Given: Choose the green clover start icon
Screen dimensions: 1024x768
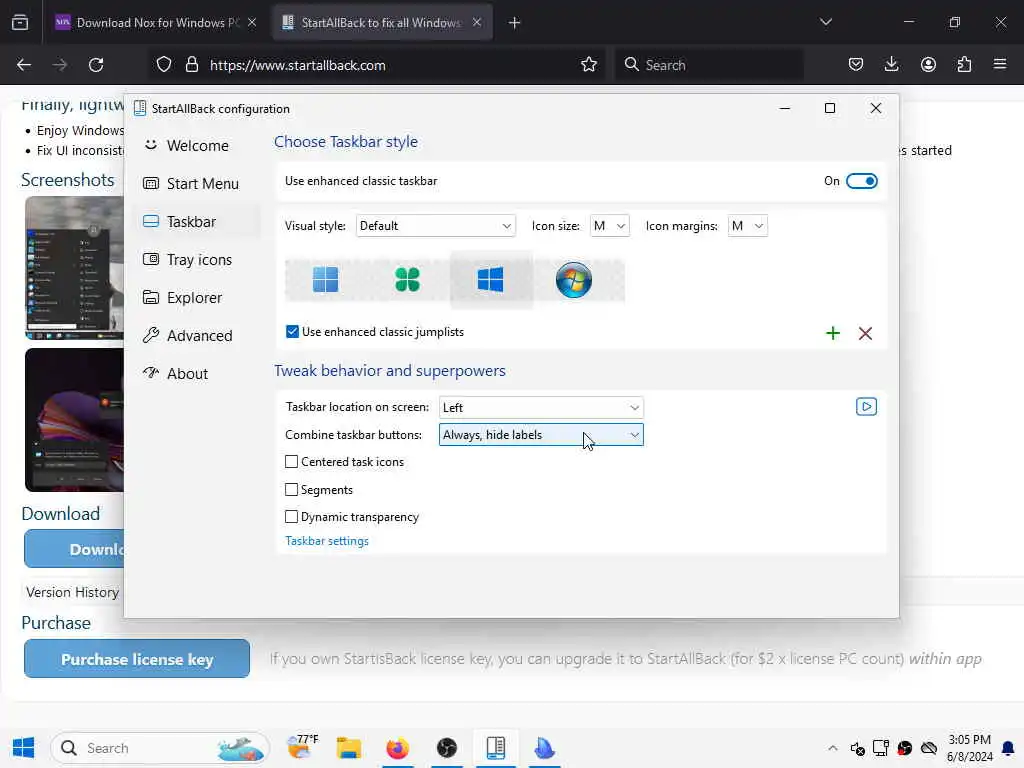Looking at the screenshot, I should coord(408,280).
